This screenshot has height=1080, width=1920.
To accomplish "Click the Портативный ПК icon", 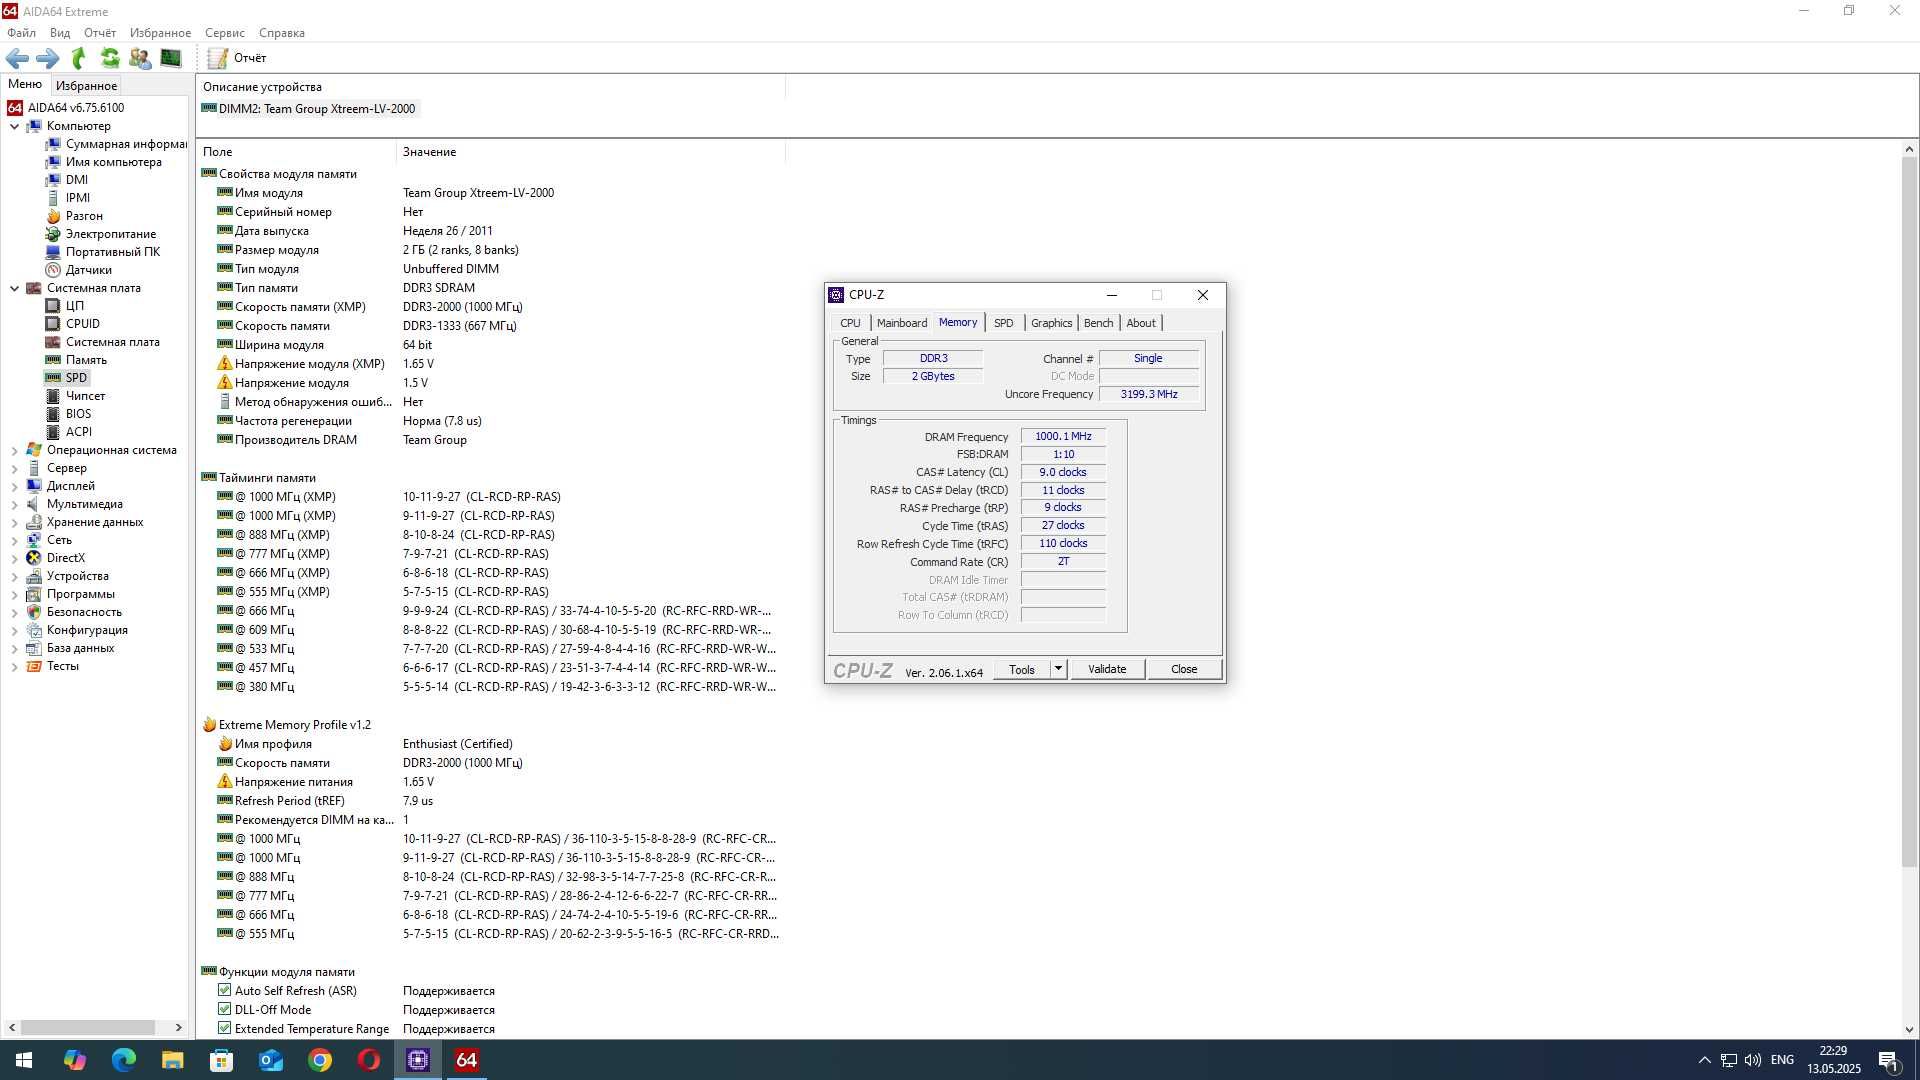I will click(x=53, y=252).
